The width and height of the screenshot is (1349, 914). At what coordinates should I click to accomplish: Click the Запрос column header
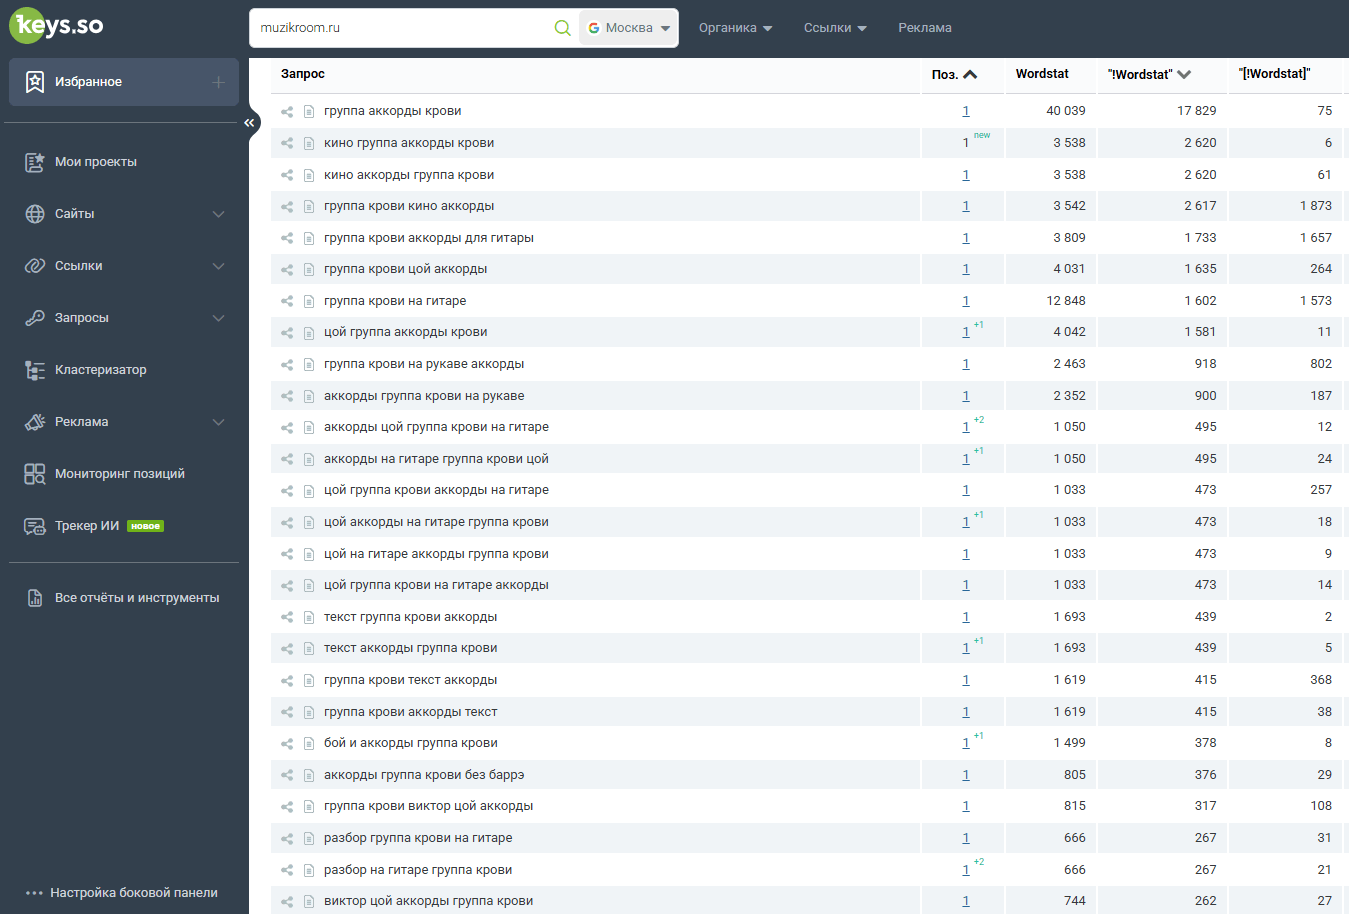pyautogui.click(x=303, y=74)
